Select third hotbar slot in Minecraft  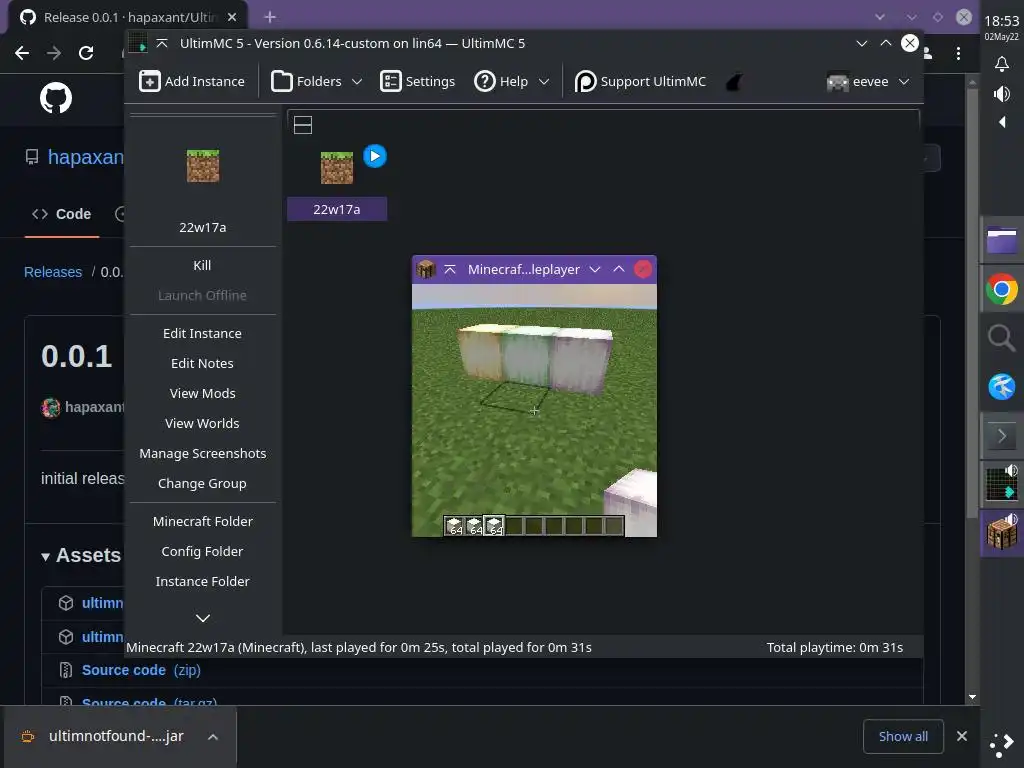tap(494, 526)
